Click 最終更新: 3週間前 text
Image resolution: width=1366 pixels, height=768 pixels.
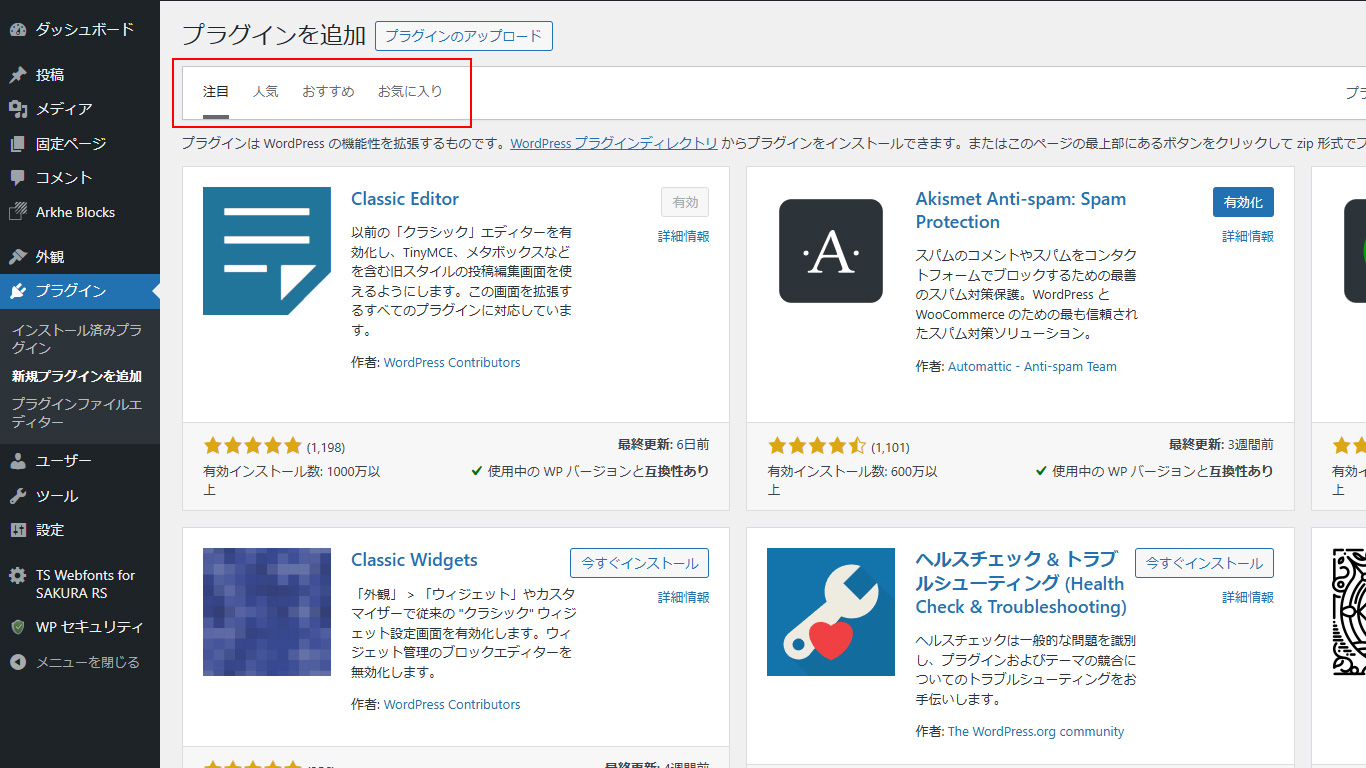click(x=1221, y=444)
